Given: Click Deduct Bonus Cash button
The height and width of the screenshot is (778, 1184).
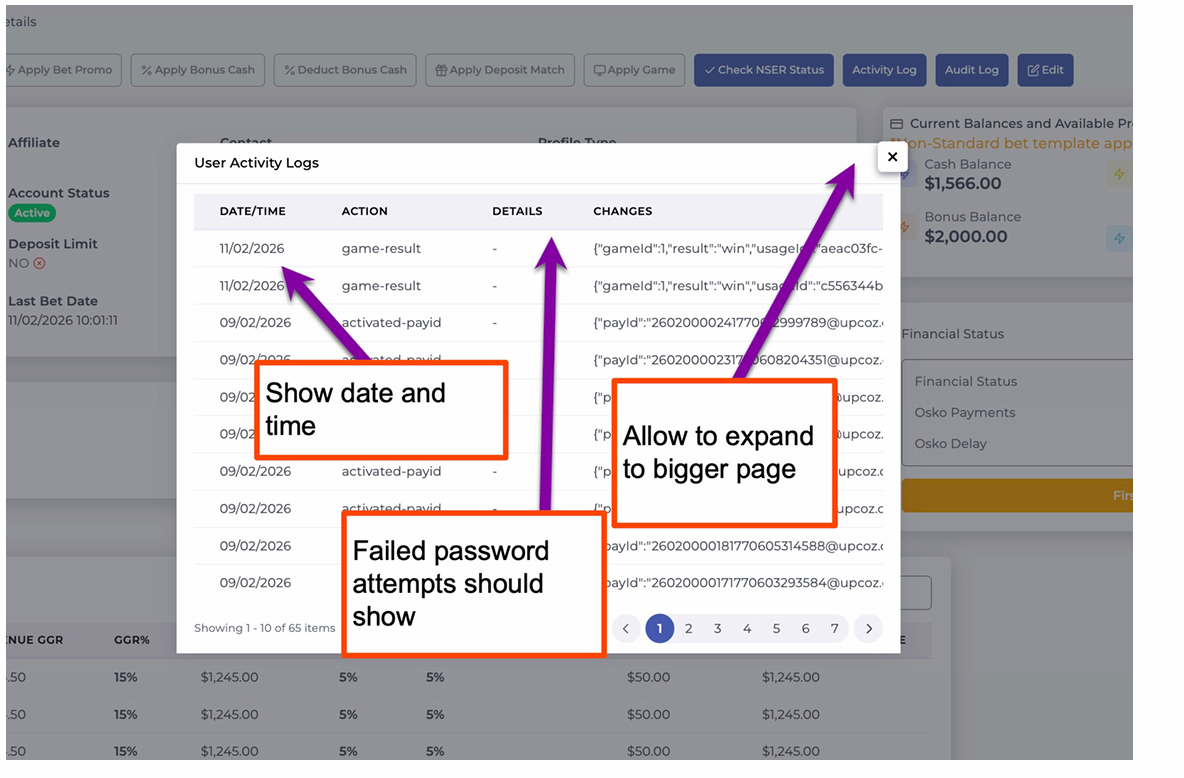Looking at the screenshot, I should pos(345,70).
